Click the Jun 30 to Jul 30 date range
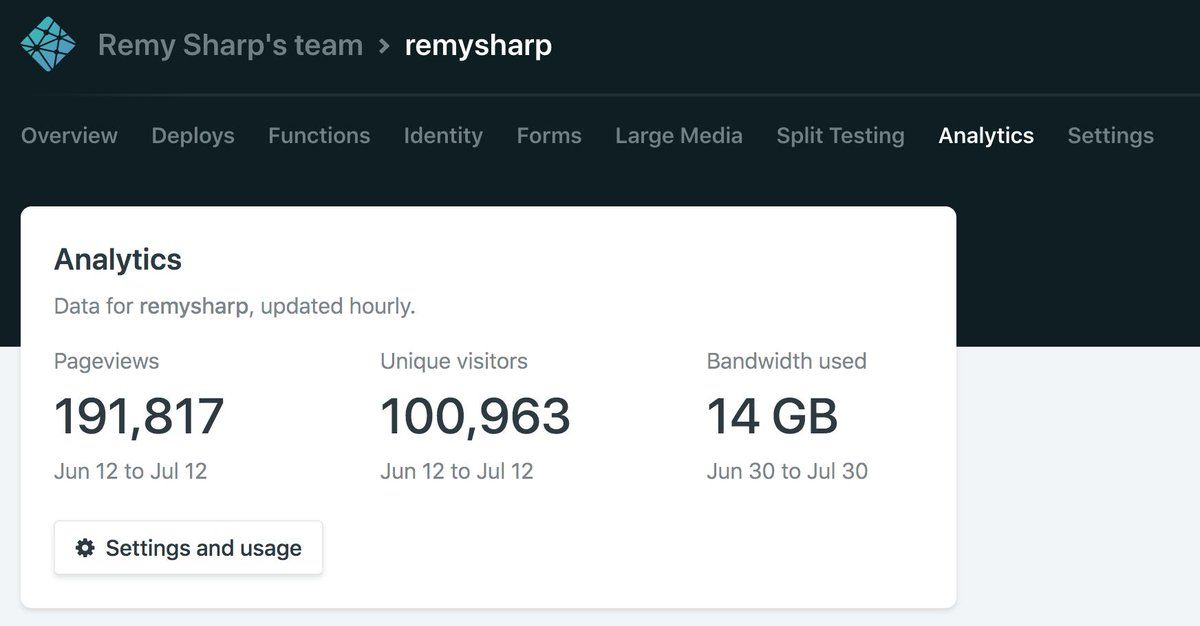This screenshot has width=1200, height=626. 787,471
